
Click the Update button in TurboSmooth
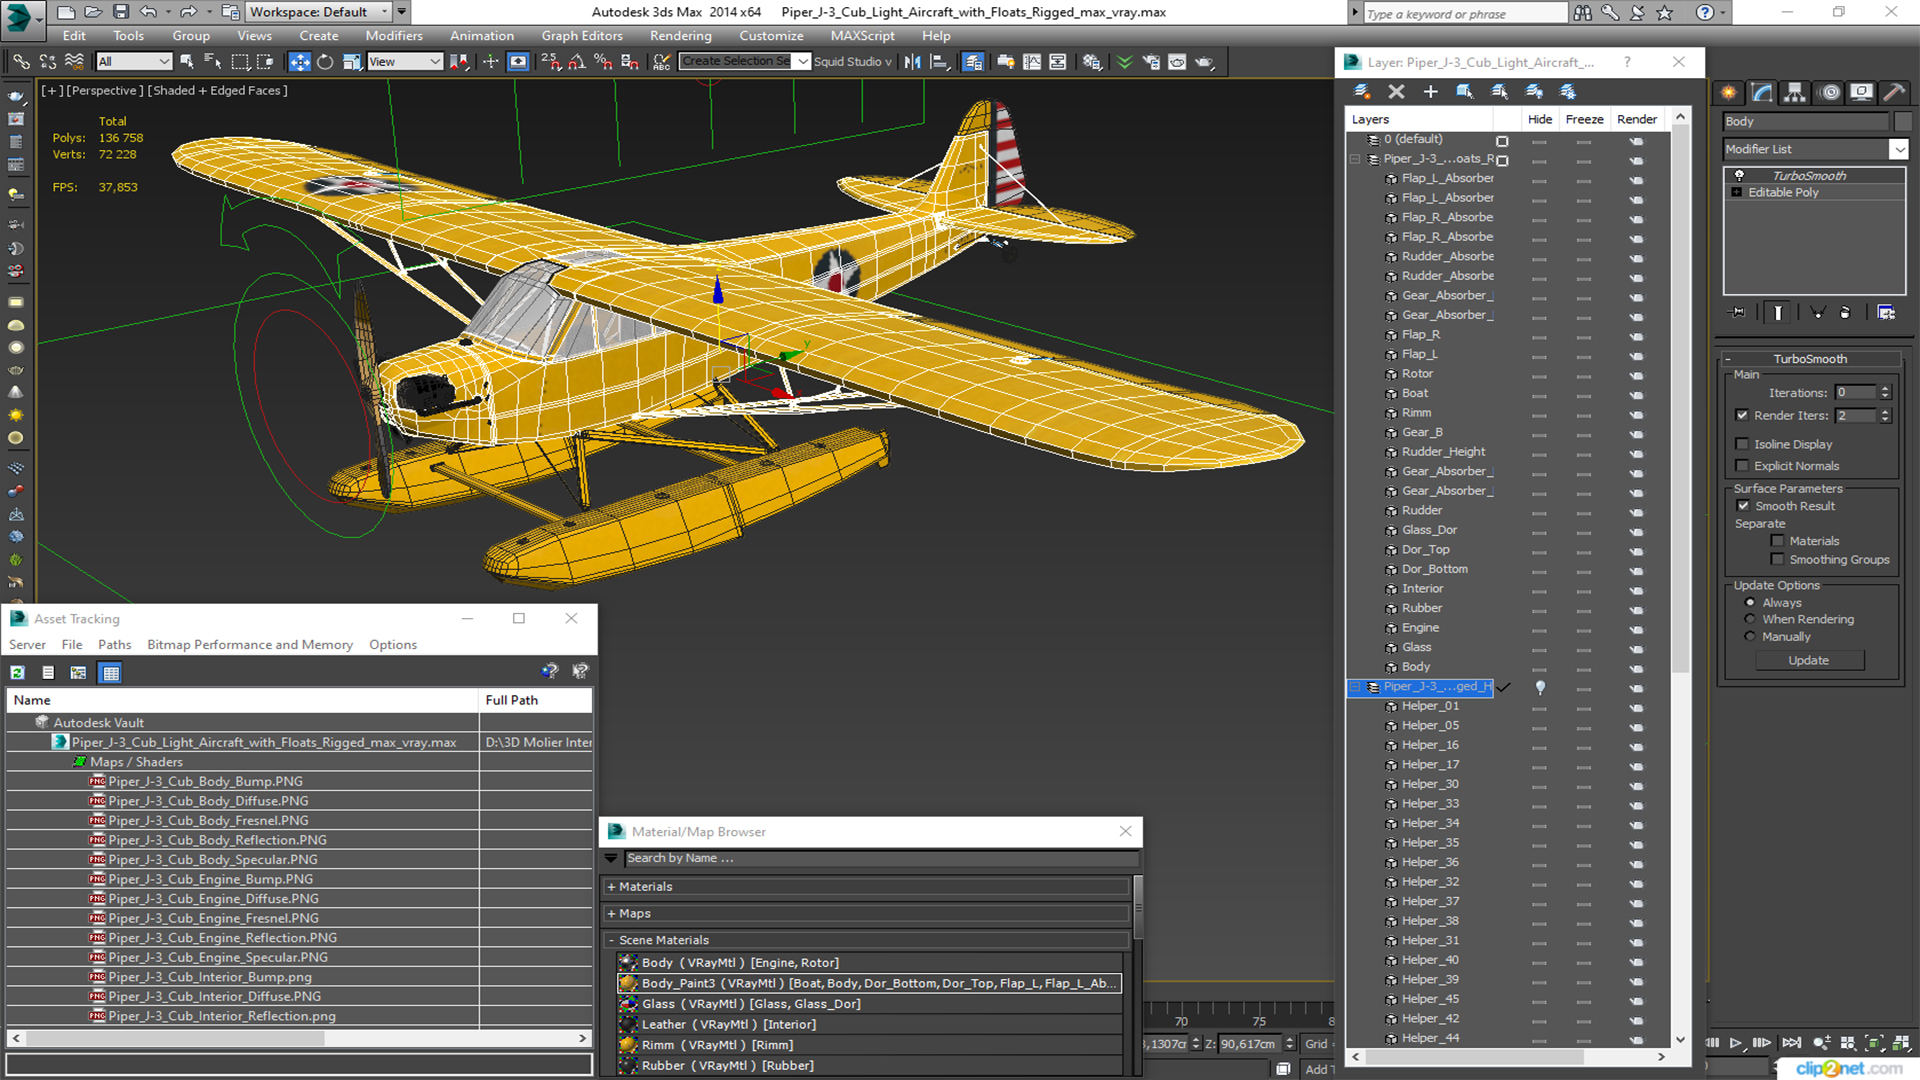tap(1808, 661)
